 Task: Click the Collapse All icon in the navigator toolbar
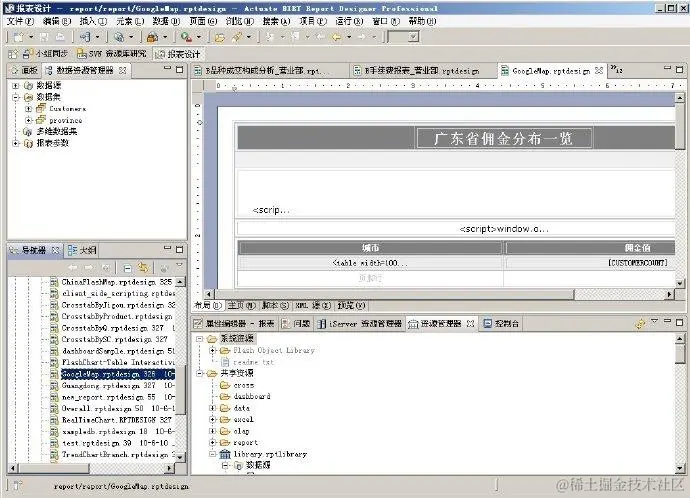[x=127, y=267]
